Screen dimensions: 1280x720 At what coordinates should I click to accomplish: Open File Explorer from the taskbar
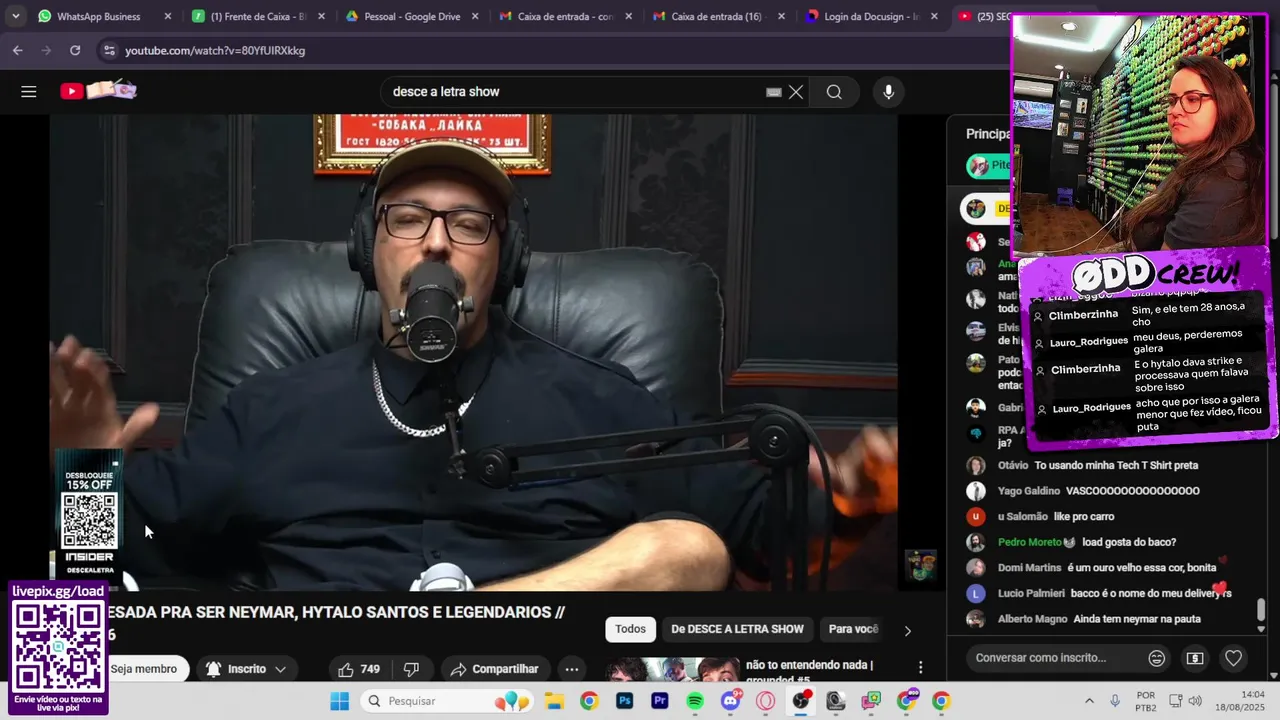[553, 701]
